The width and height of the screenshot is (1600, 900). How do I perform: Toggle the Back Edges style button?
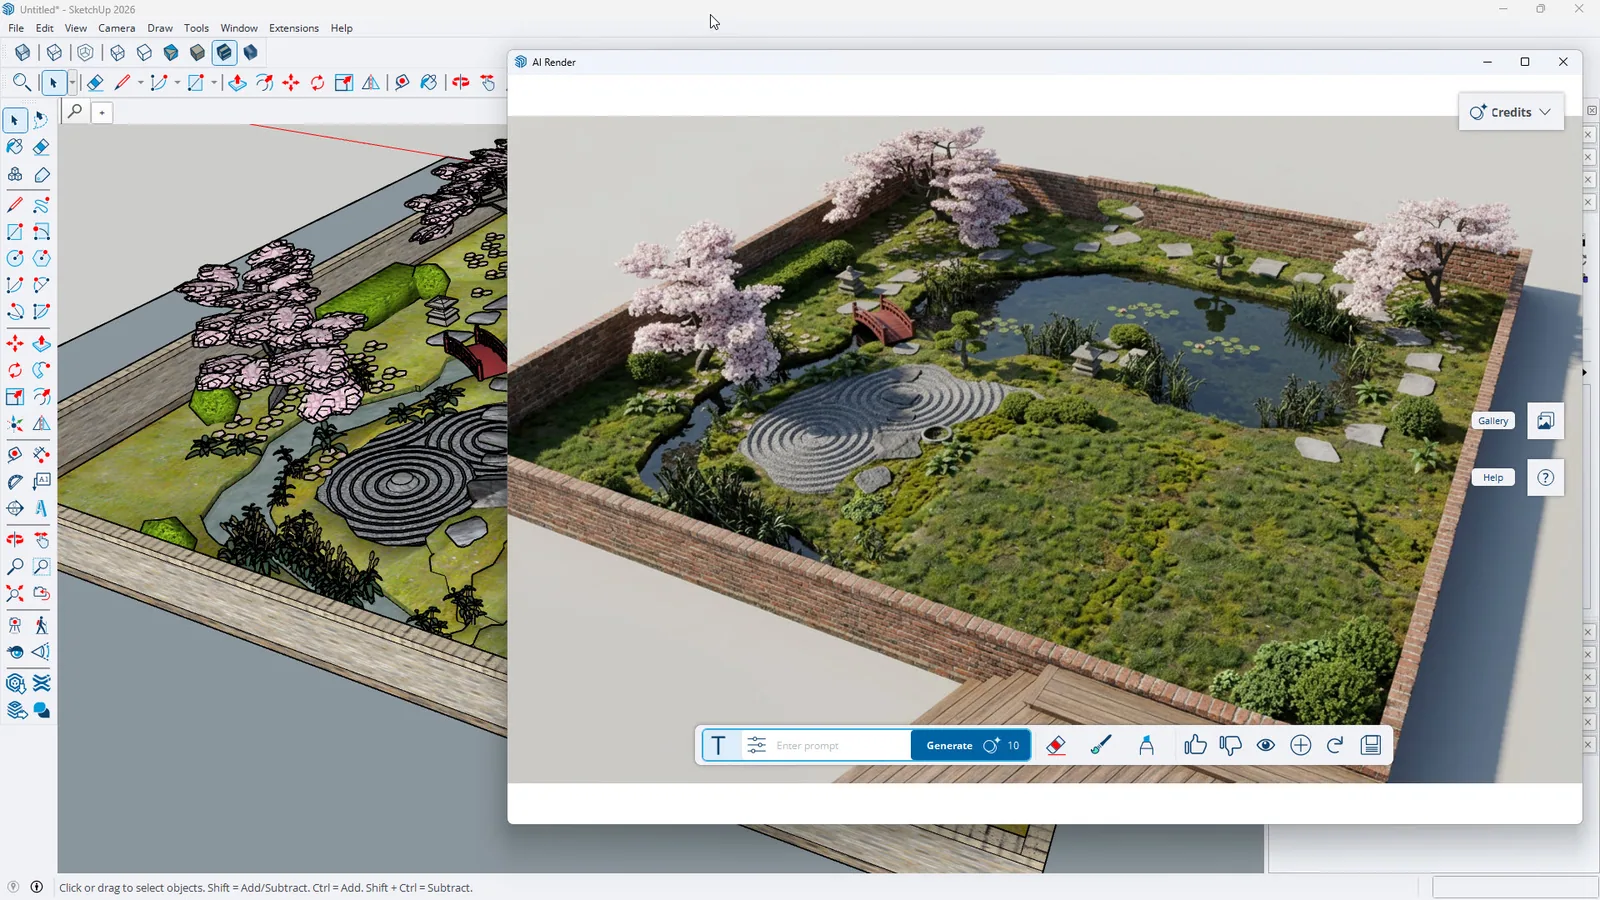pyautogui.click(x=54, y=52)
